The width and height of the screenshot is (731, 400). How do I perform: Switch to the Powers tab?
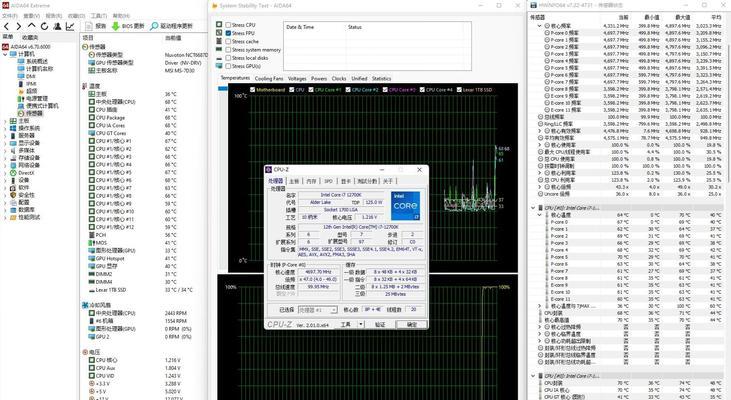(319, 79)
